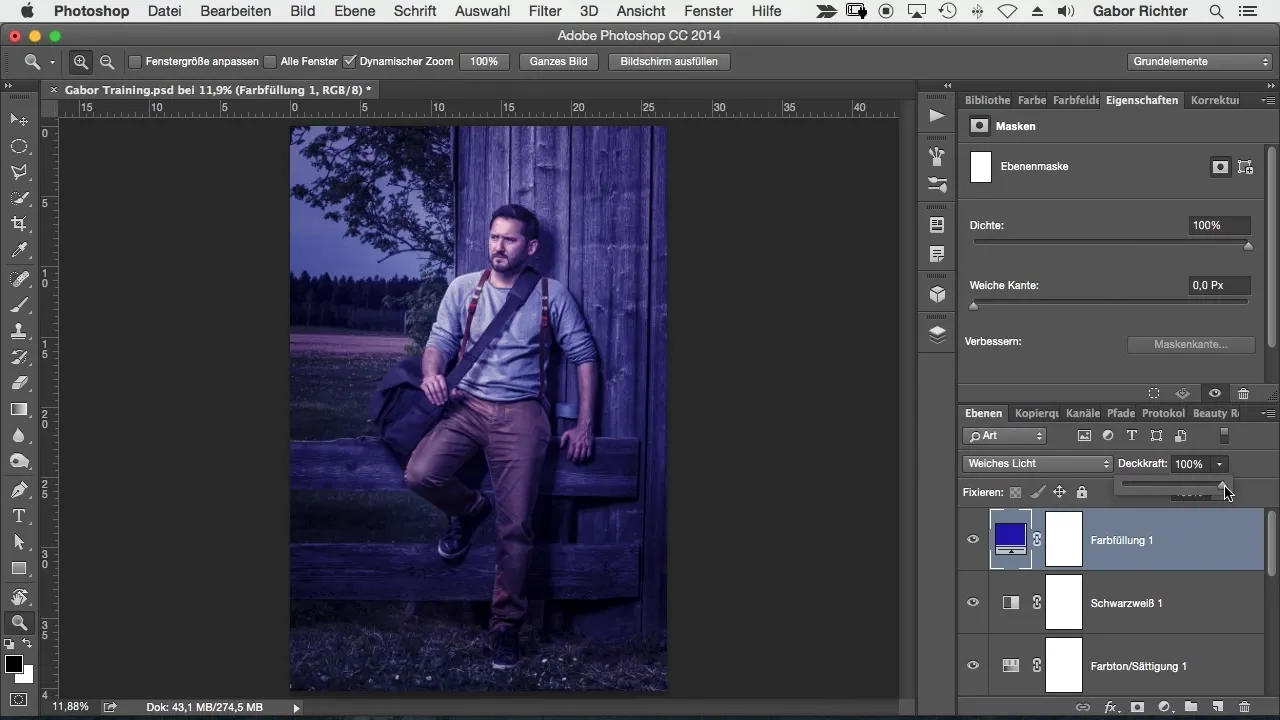
Task: Switch to the Kanäle tab
Action: tap(1083, 413)
